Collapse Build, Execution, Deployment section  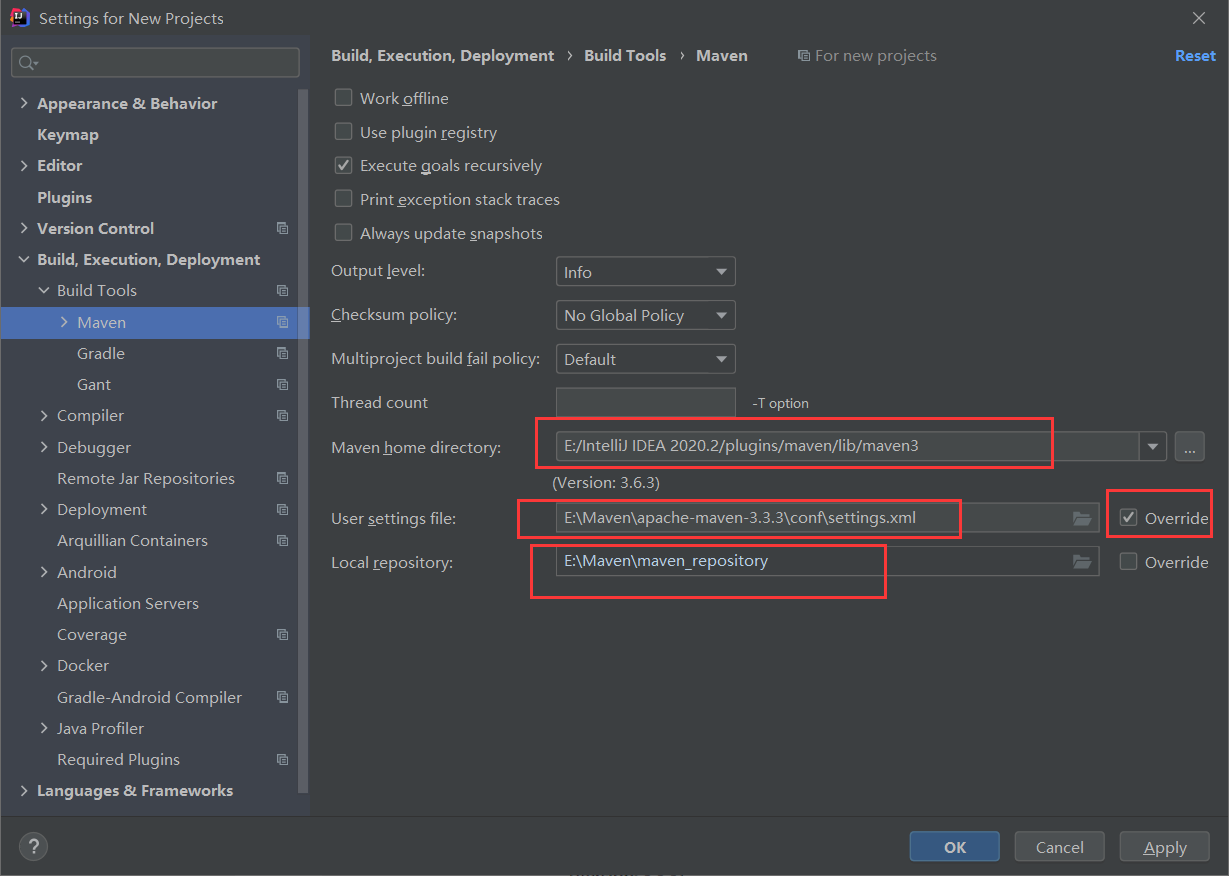24,259
